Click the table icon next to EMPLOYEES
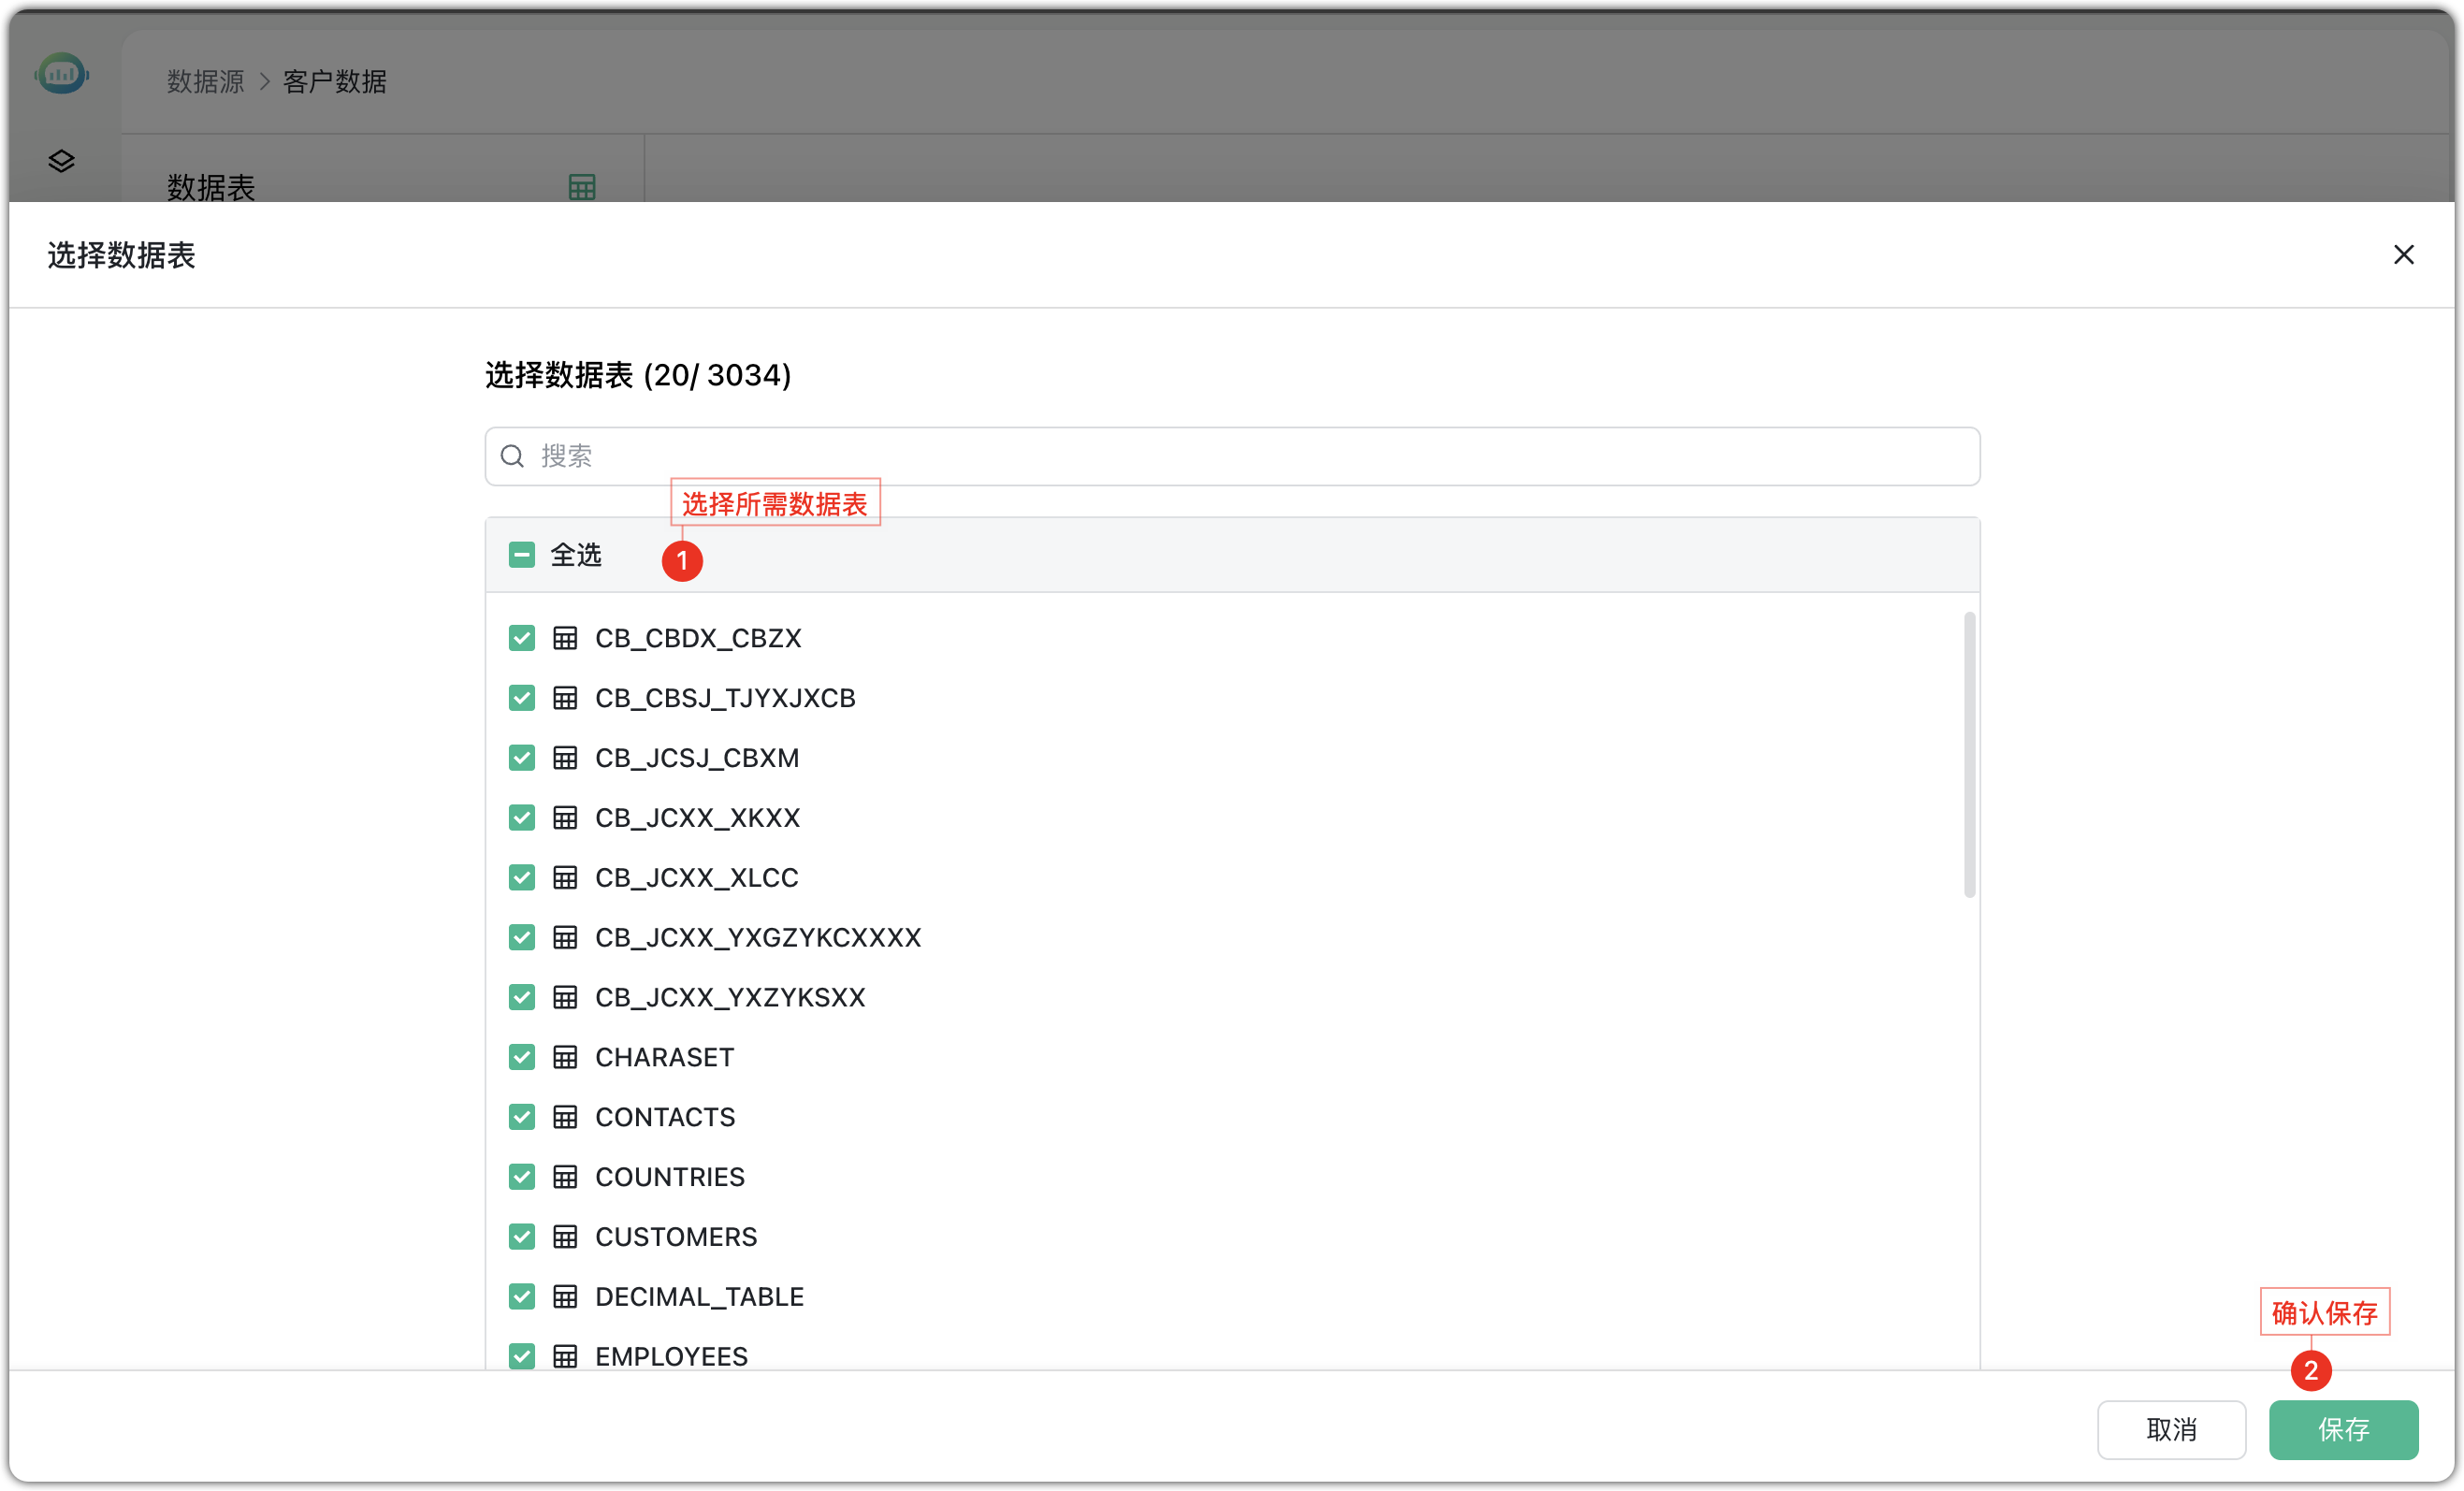The width and height of the screenshot is (2464, 1491). pyautogui.click(x=566, y=1356)
